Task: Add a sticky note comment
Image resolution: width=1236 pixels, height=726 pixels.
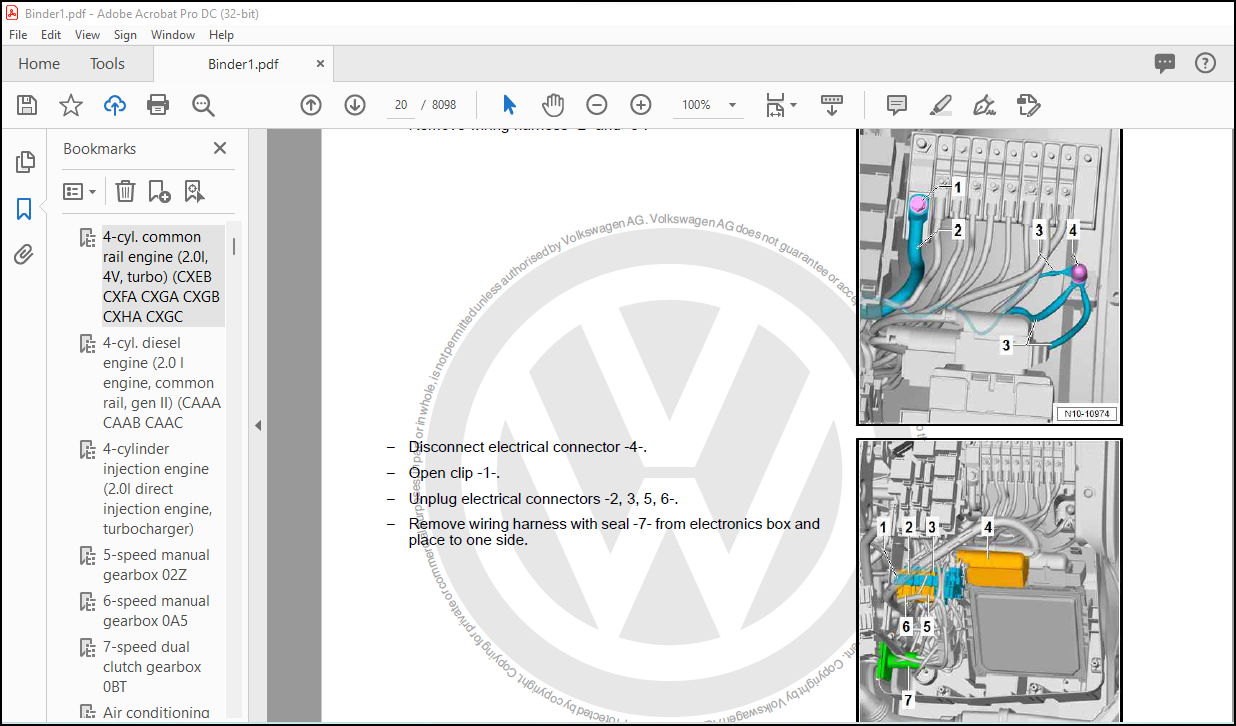Action: point(897,105)
